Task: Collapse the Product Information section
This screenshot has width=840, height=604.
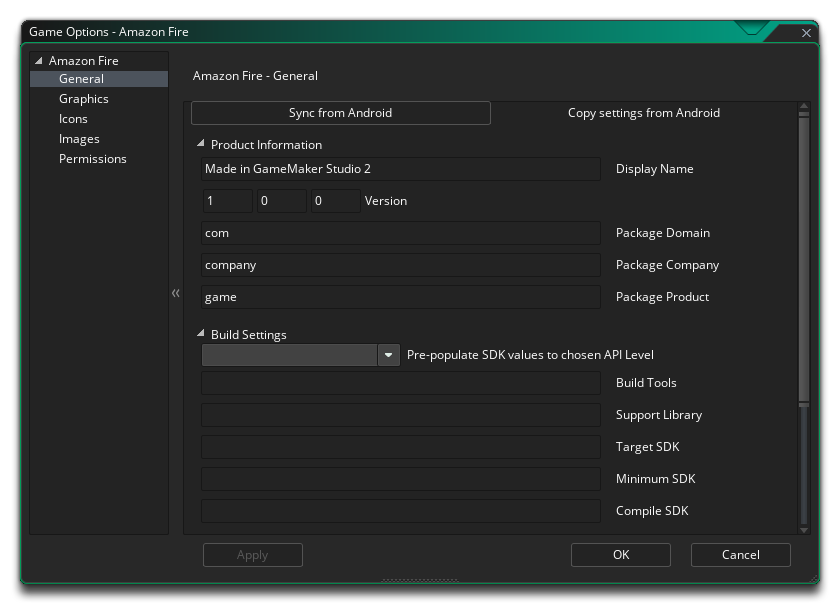Action: tap(200, 144)
